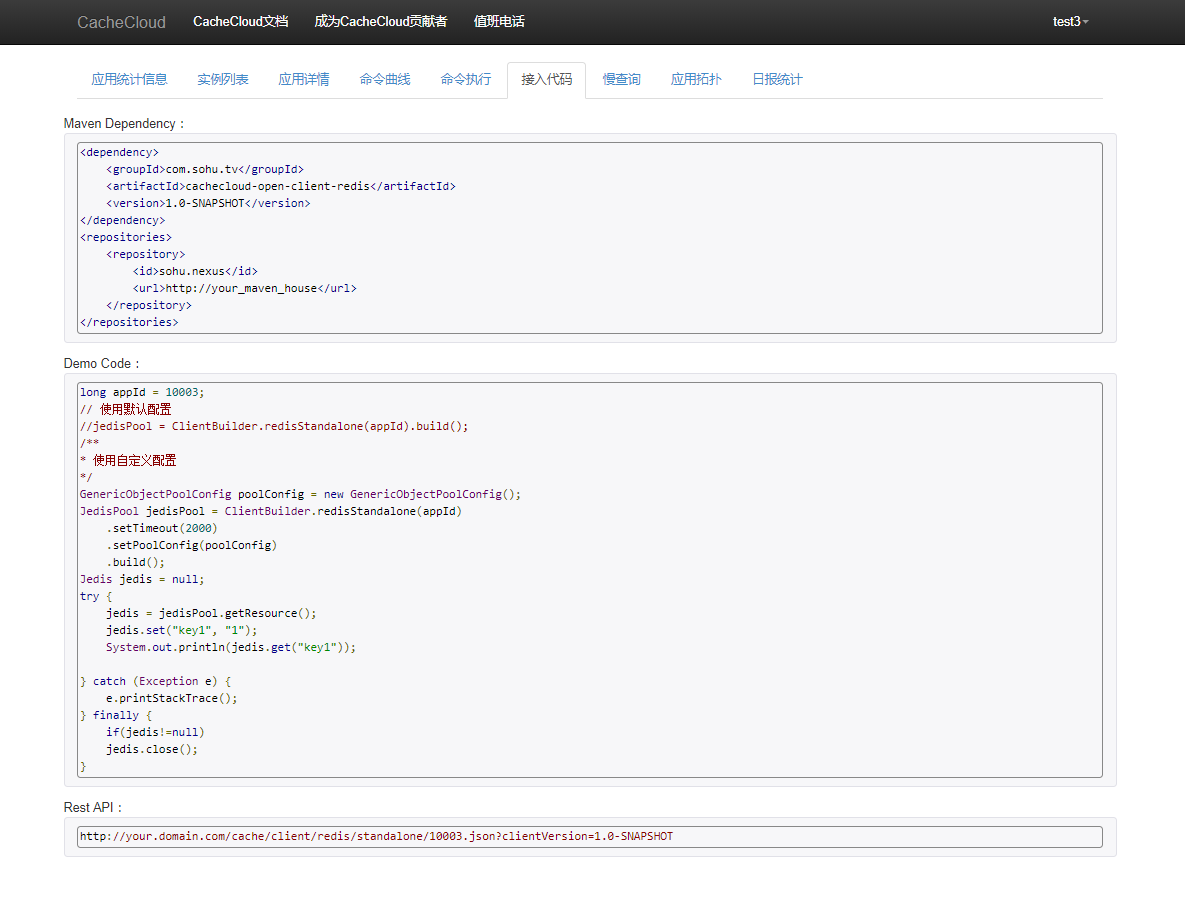
Task: Switch to the 命令执行 tab
Action: click(466, 79)
